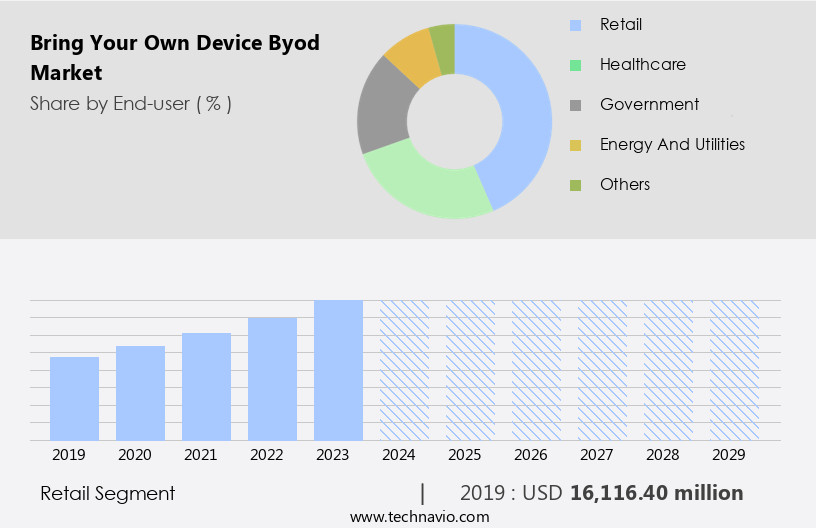Select the hatched 2029 forecast bar
Image resolution: width=816 pixels, height=528 pixels.
tap(734, 370)
